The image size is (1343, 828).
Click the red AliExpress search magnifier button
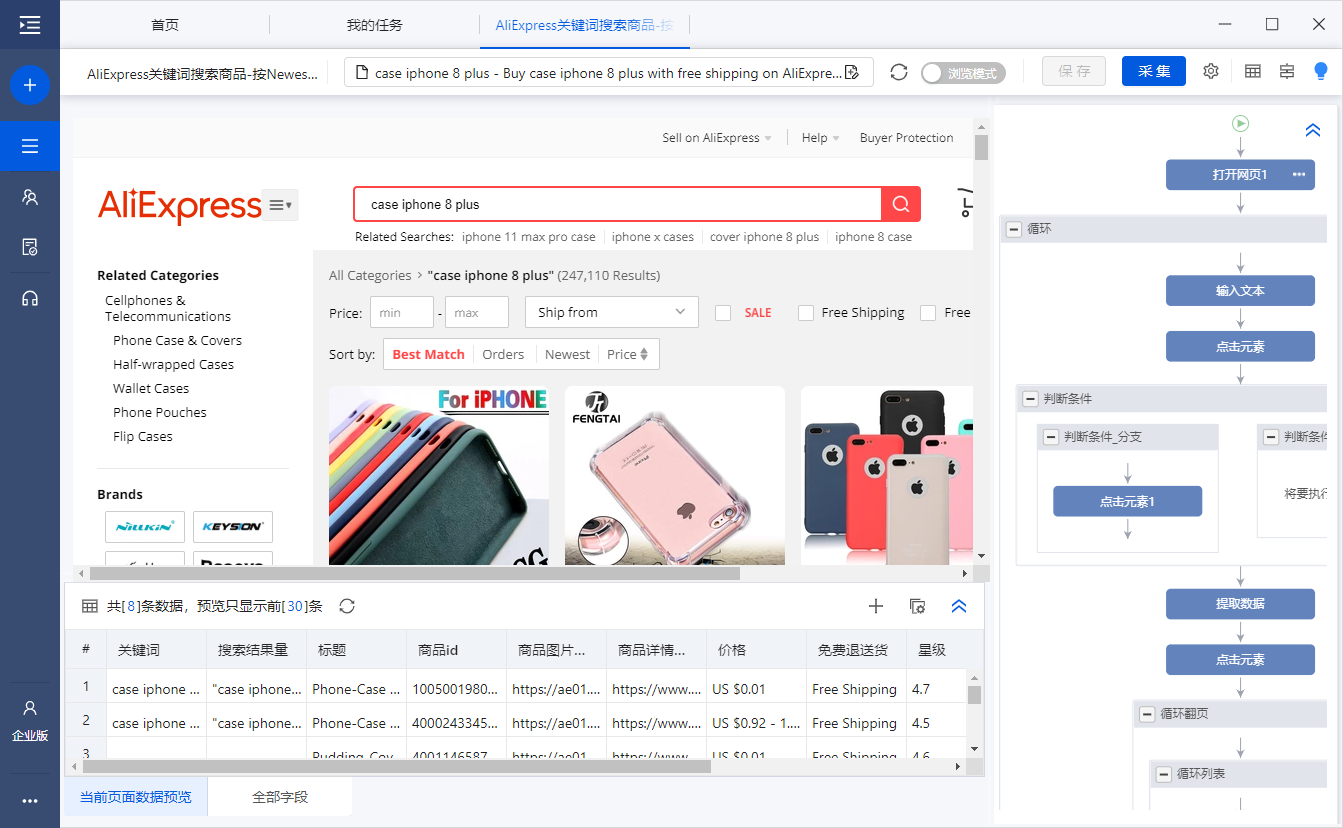(901, 204)
